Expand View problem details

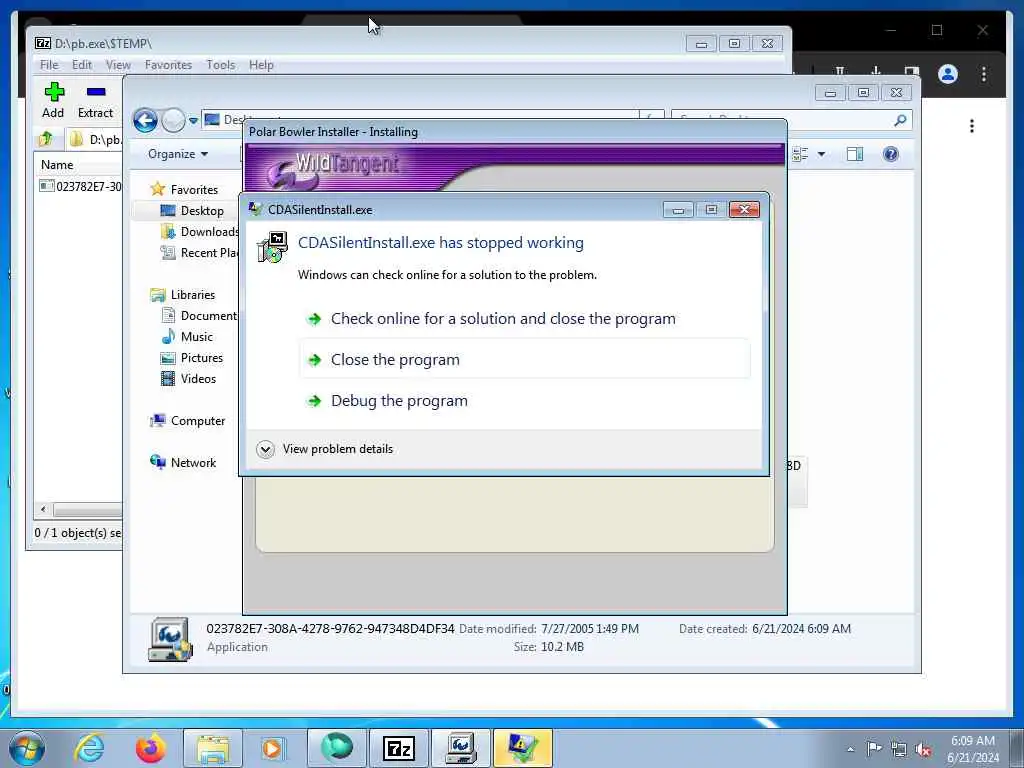(x=325, y=449)
